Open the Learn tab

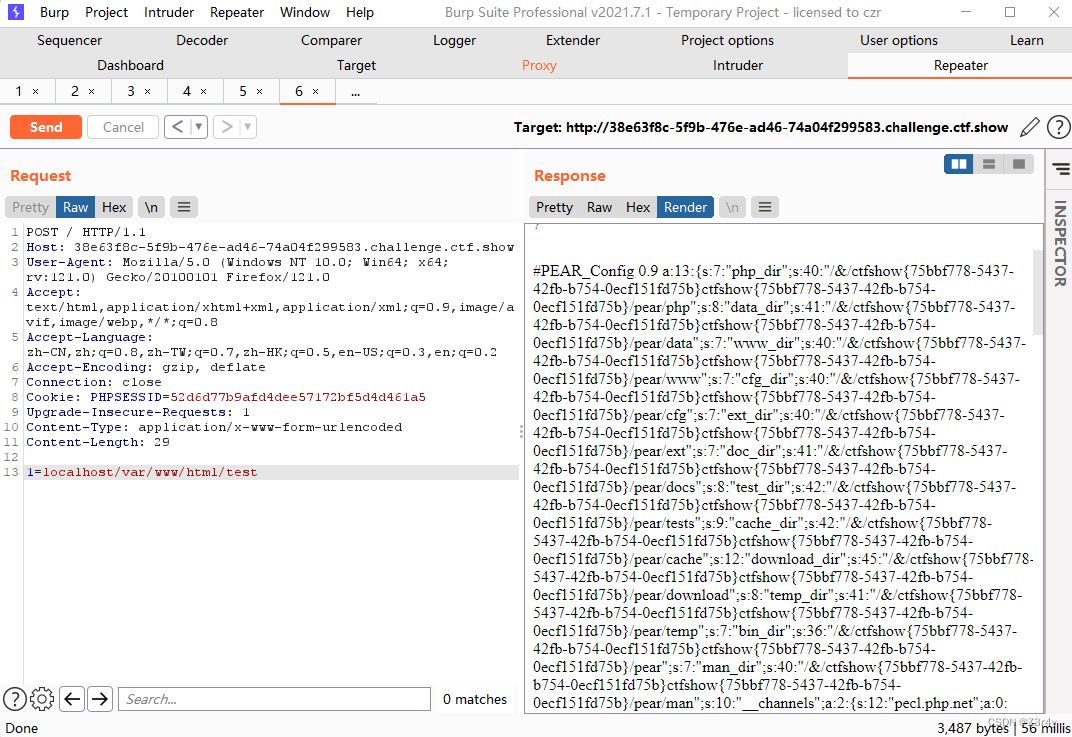click(1026, 40)
